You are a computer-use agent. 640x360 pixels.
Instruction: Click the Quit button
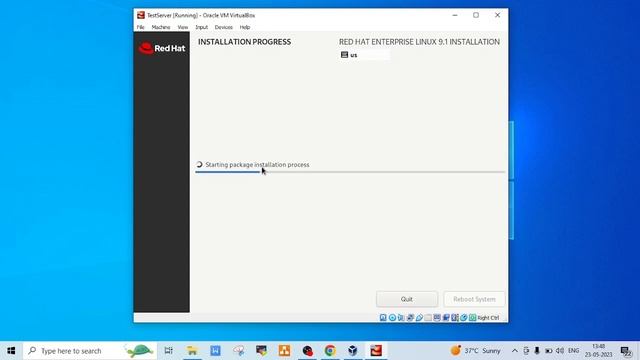tap(407, 299)
